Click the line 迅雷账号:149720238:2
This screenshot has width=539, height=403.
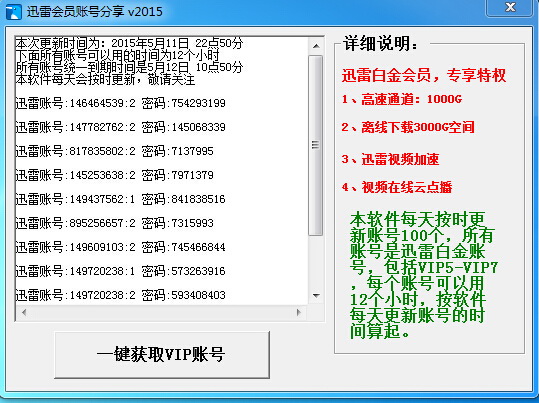coord(121,295)
